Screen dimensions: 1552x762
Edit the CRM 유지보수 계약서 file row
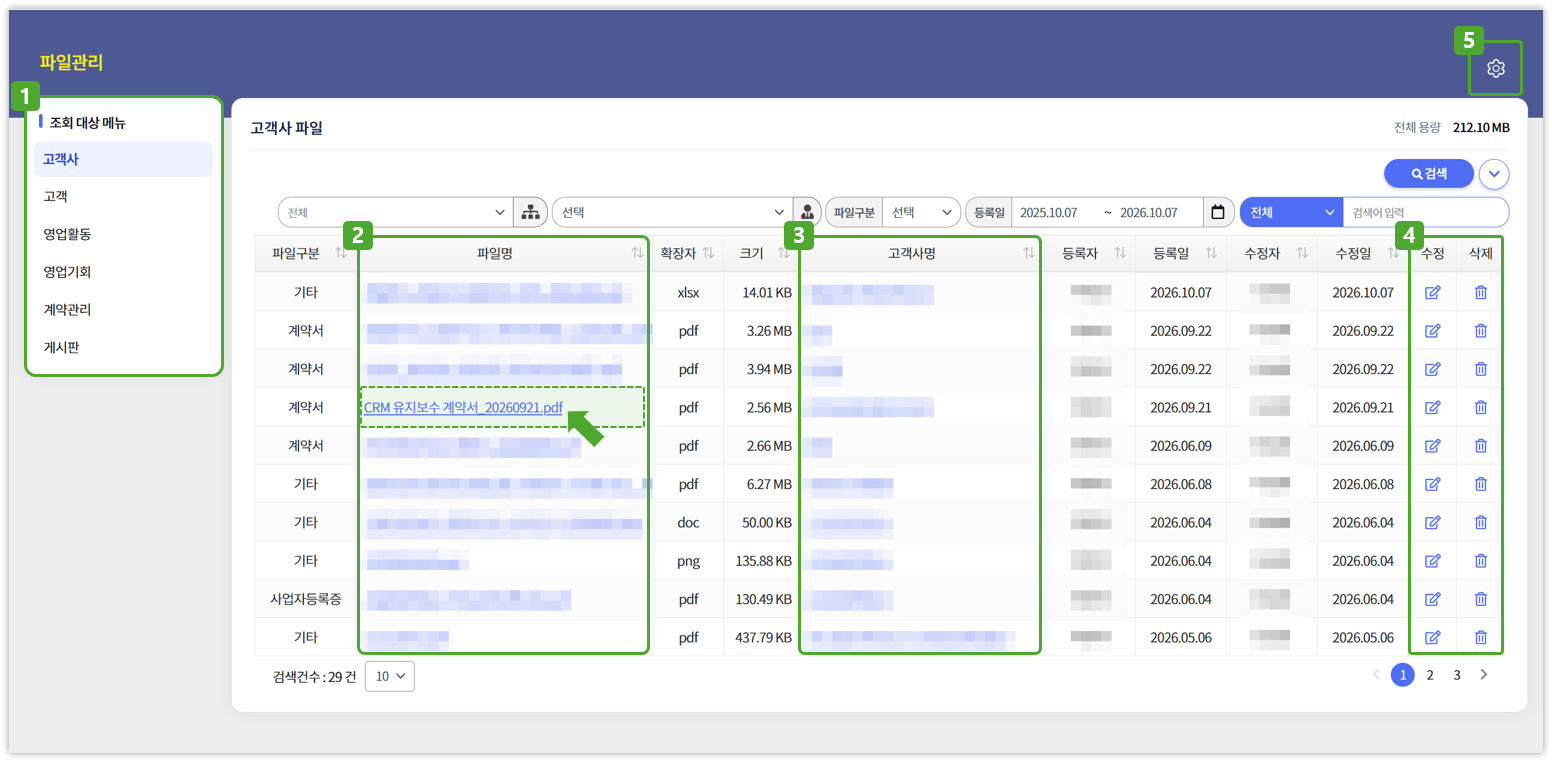(x=1432, y=407)
